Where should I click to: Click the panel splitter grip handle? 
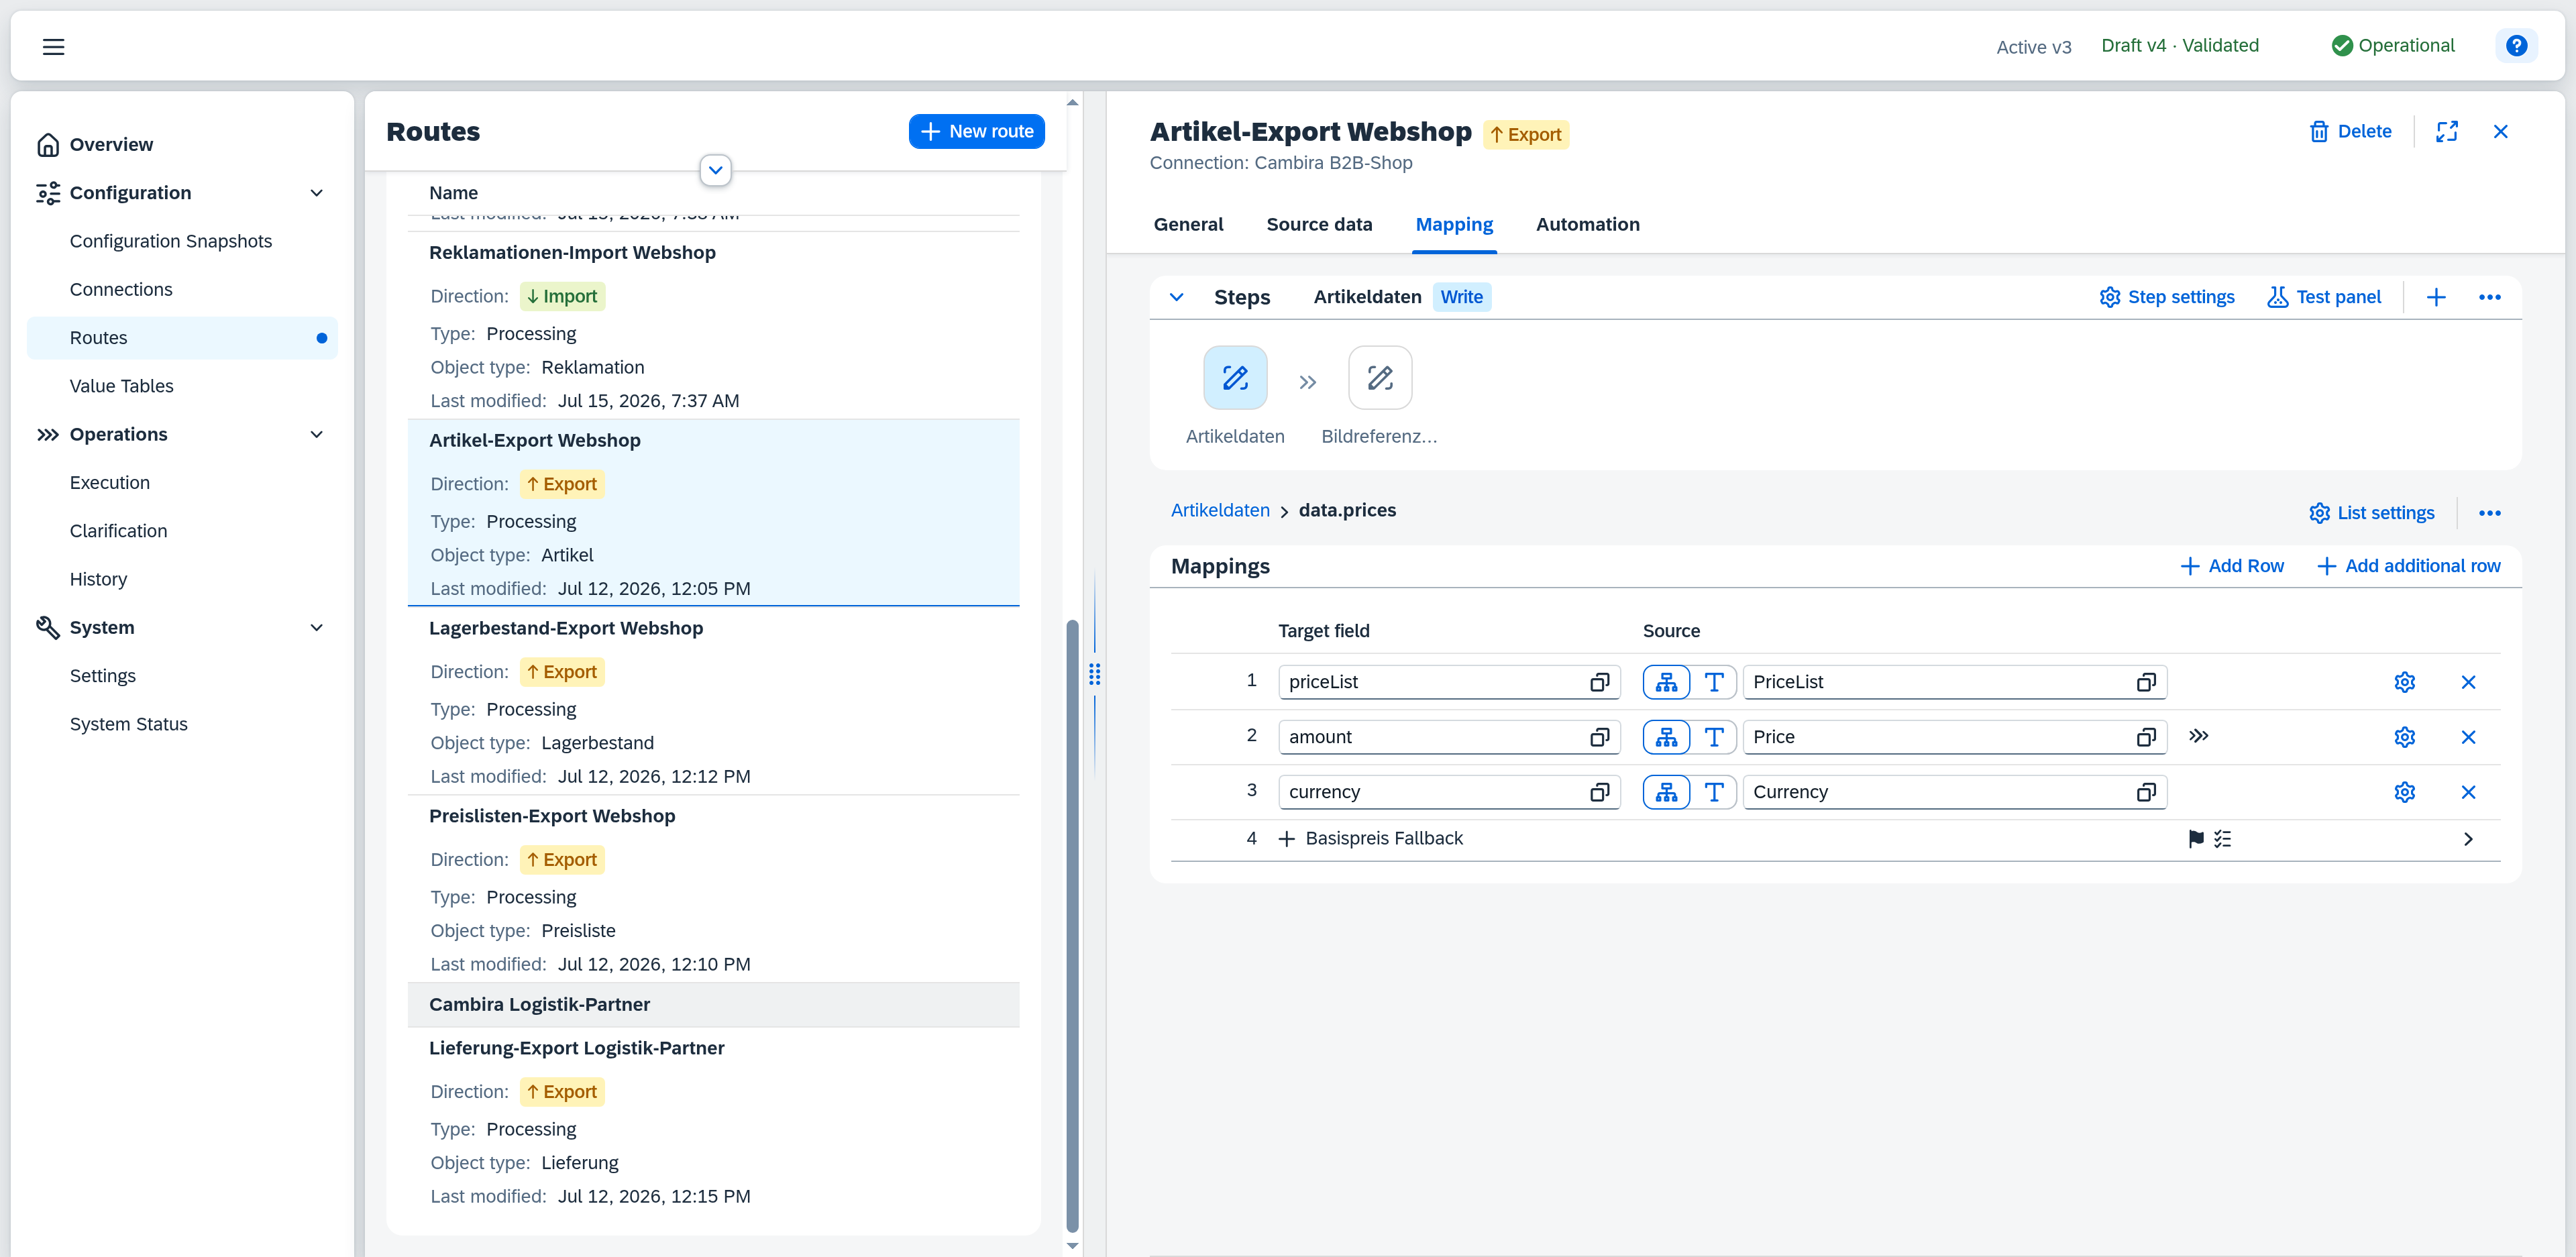(x=1094, y=675)
